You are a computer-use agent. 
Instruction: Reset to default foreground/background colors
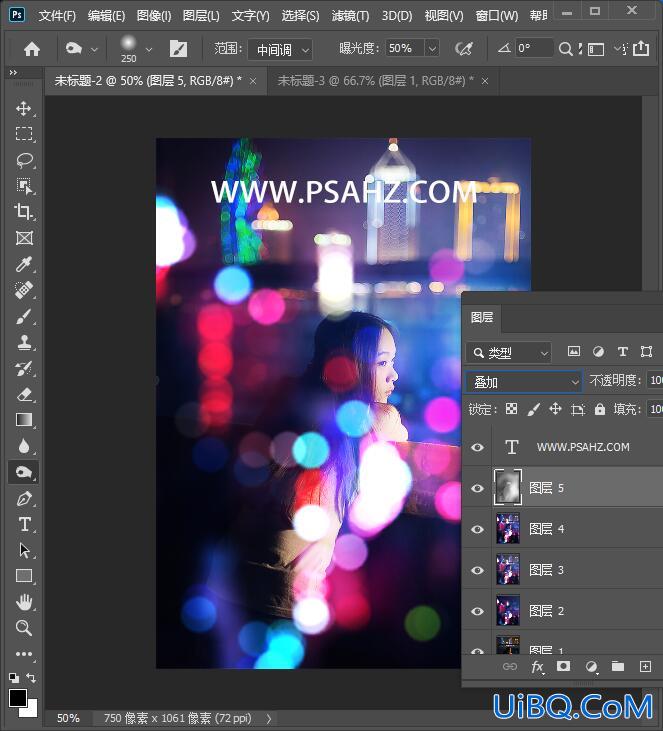[14, 677]
